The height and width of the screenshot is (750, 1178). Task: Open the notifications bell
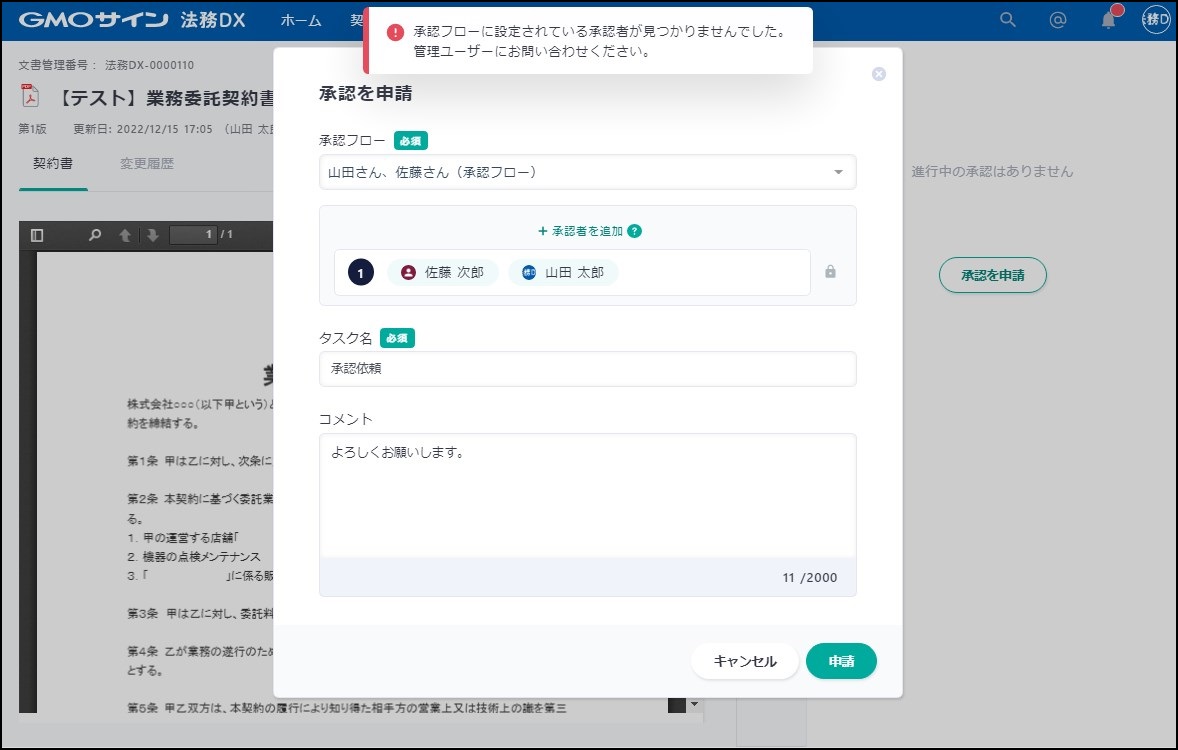click(1108, 20)
